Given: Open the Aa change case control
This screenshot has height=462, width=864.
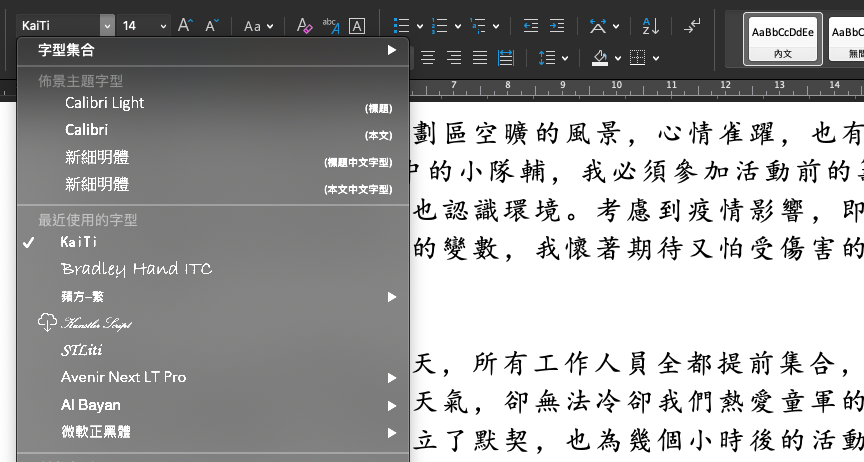Looking at the screenshot, I should [252, 26].
